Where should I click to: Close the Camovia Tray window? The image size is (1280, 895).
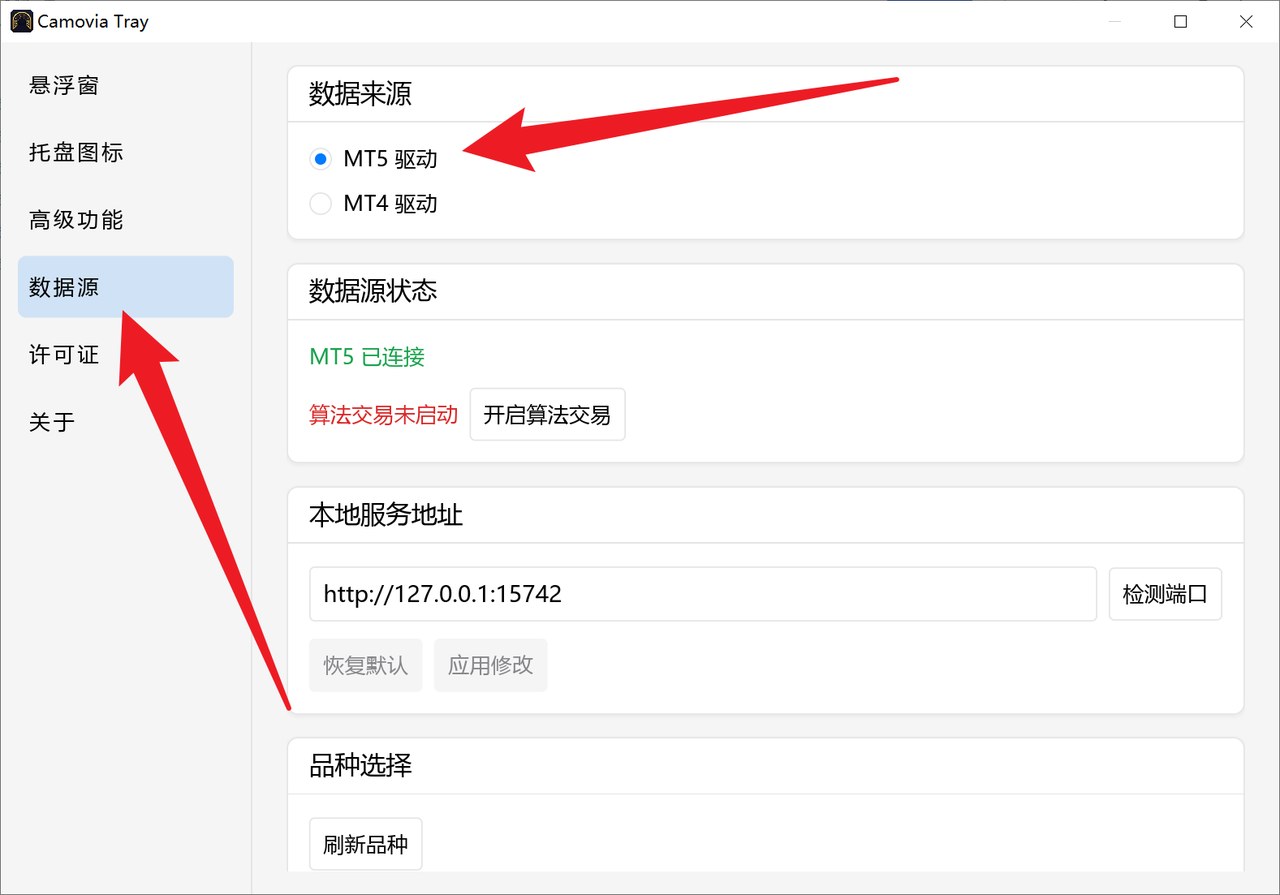(1246, 21)
